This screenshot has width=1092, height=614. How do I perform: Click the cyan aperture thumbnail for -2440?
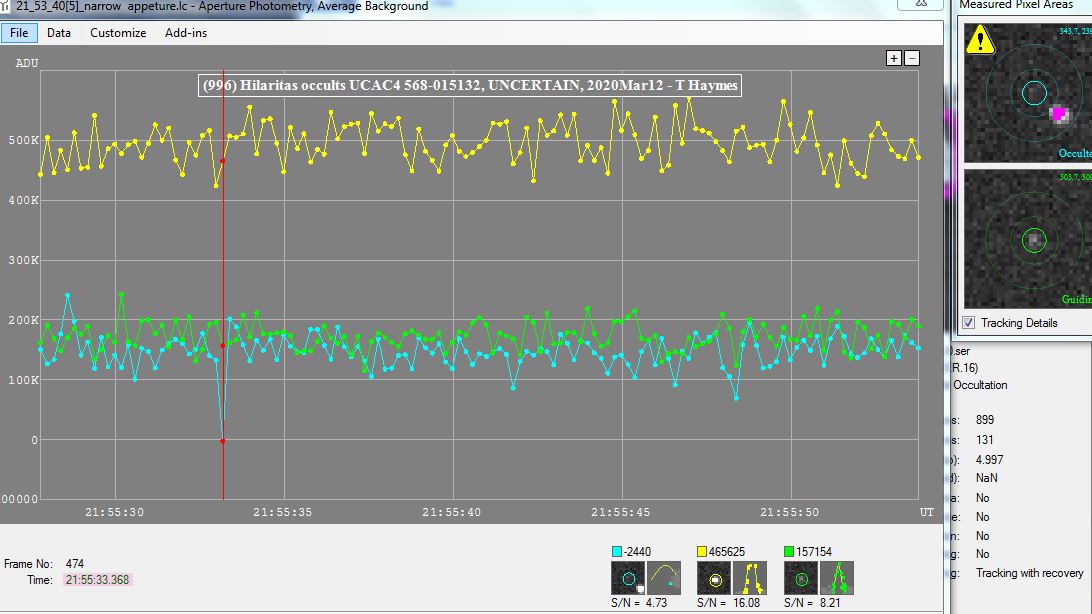pyautogui.click(x=628, y=578)
